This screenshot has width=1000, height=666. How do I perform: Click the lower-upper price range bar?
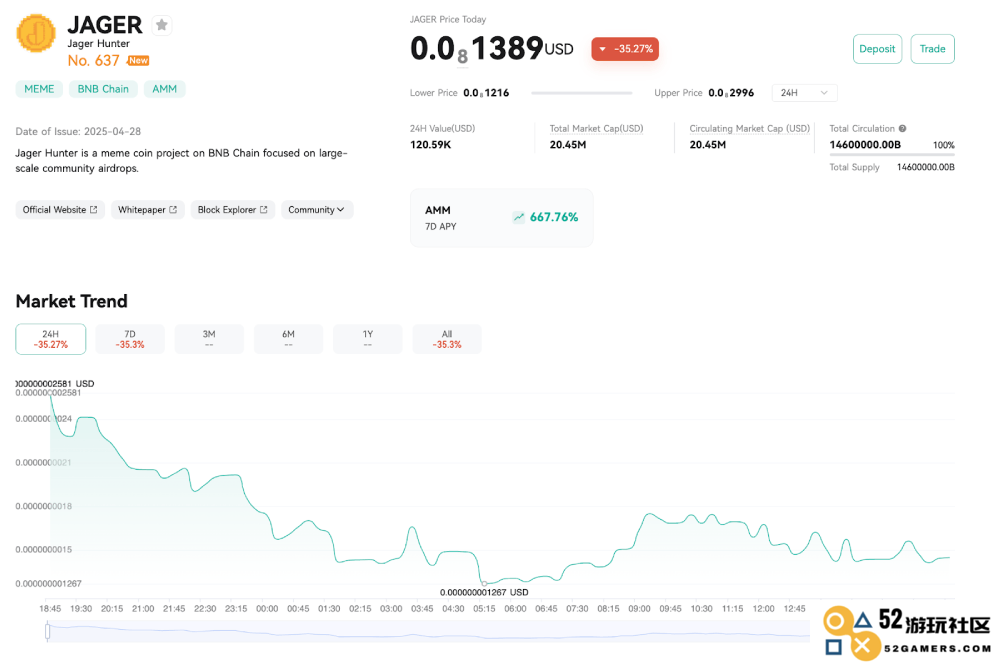click(582, 93)
